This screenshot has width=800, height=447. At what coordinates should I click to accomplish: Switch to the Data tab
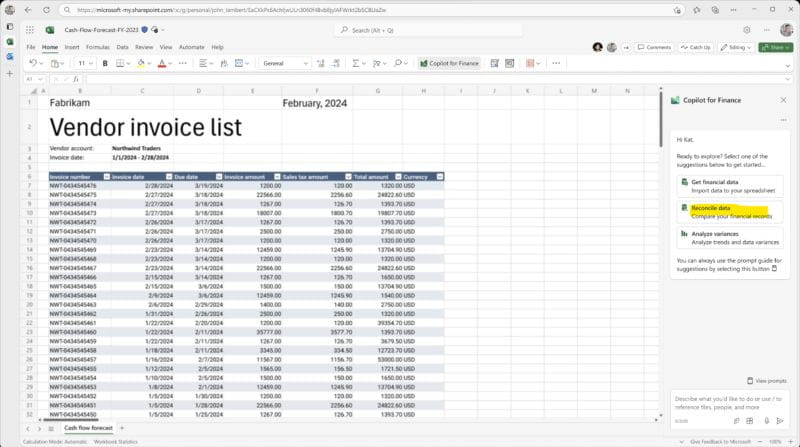click(122, 47)
